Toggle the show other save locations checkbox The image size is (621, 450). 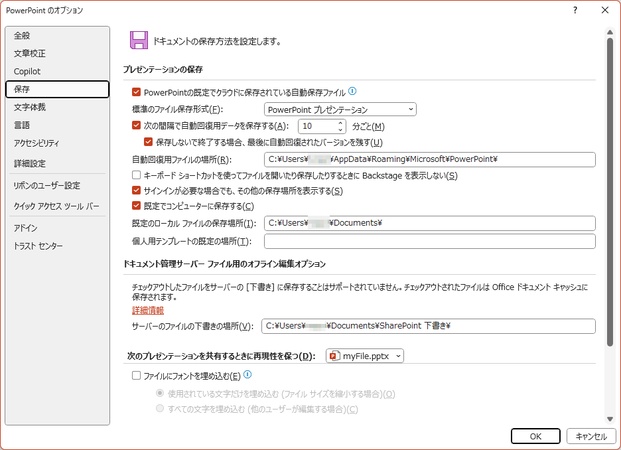136,190
